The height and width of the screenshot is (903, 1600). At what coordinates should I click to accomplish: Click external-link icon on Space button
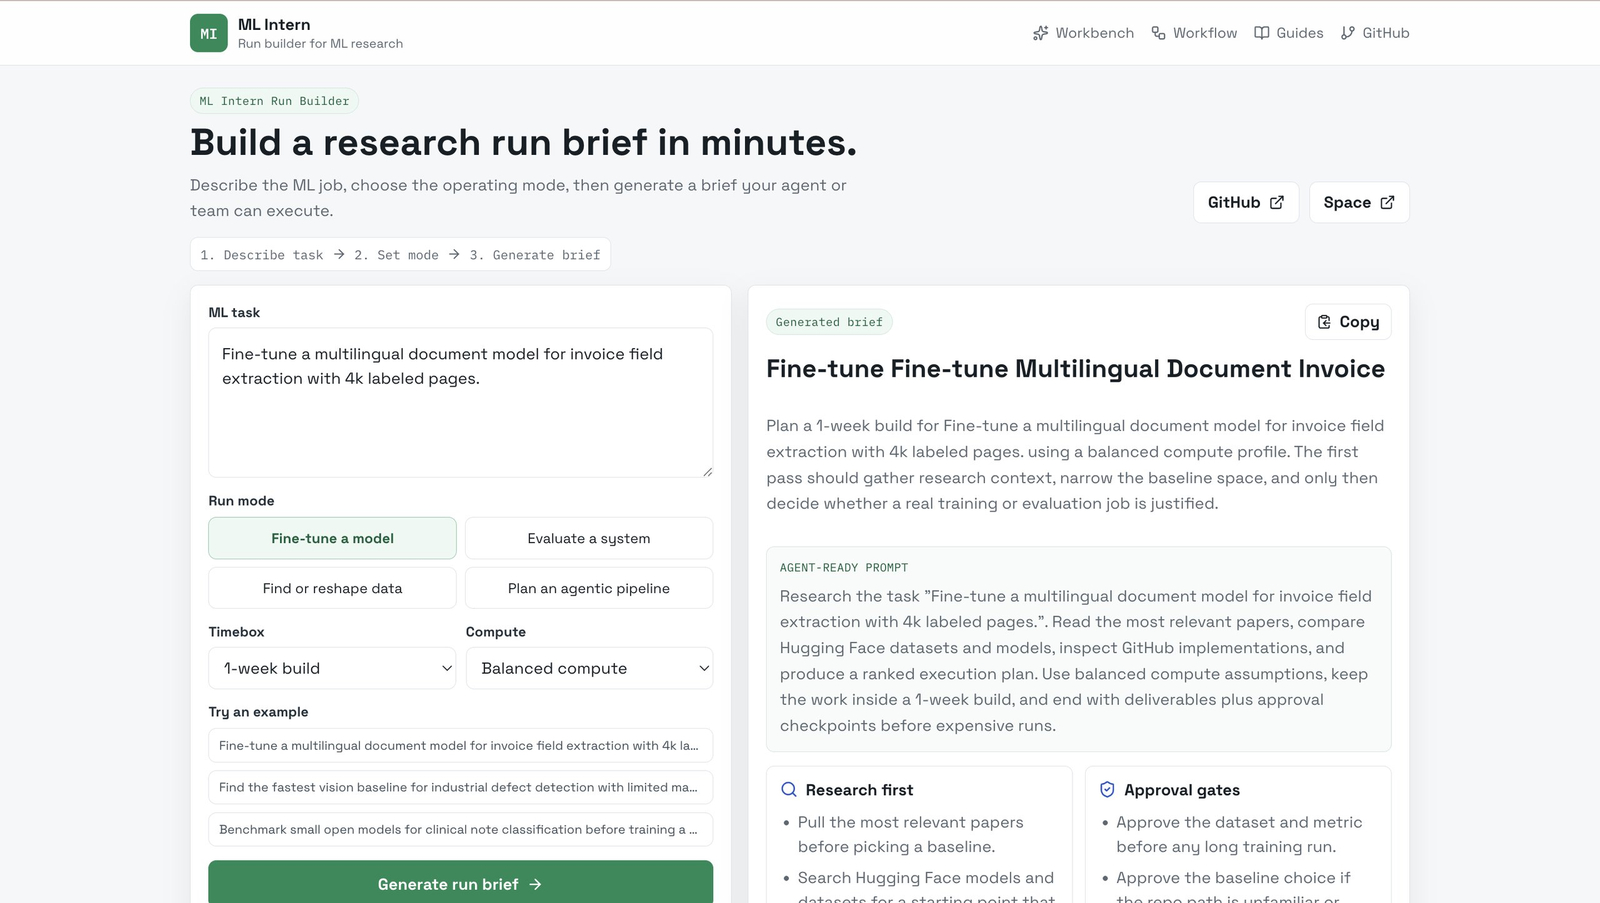tap(1387, 202)
